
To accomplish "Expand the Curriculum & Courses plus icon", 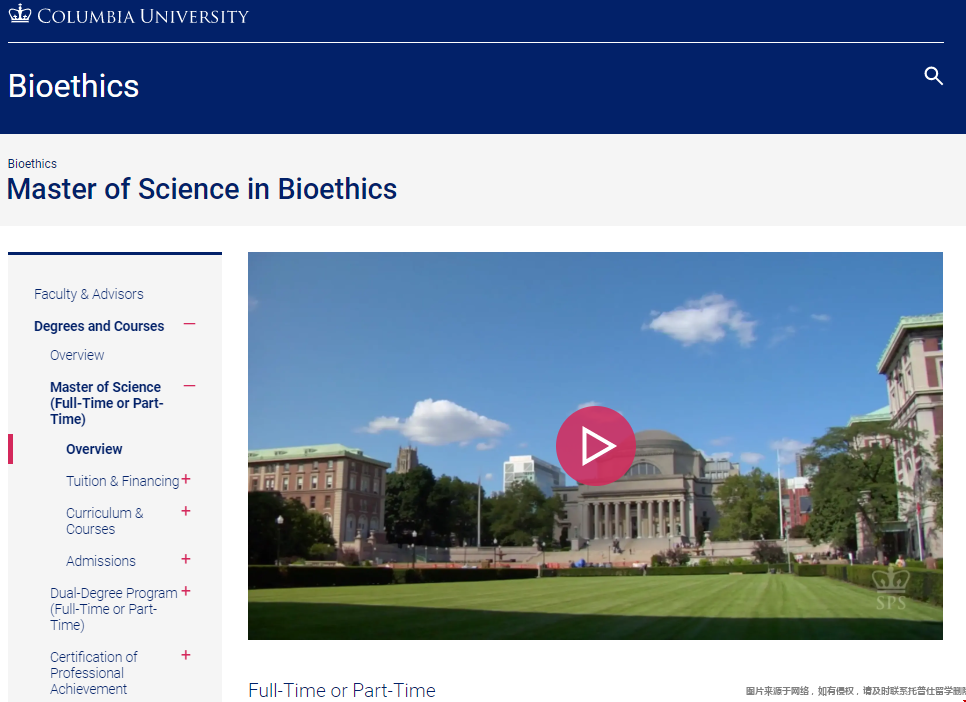I will tap(186, 511).
